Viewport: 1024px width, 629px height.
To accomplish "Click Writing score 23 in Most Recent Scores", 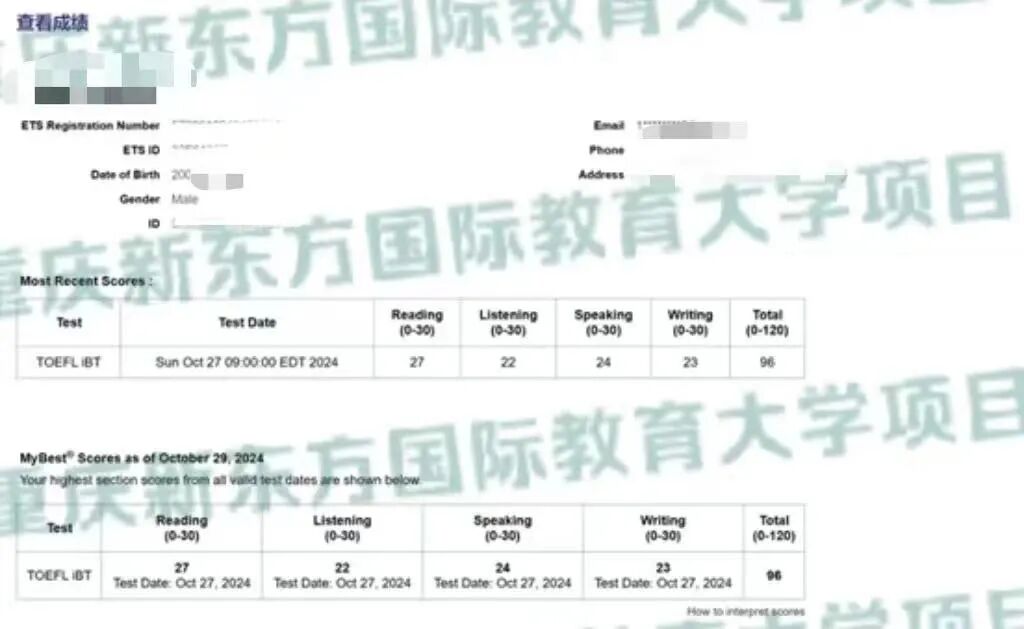I will click(690, 363).
